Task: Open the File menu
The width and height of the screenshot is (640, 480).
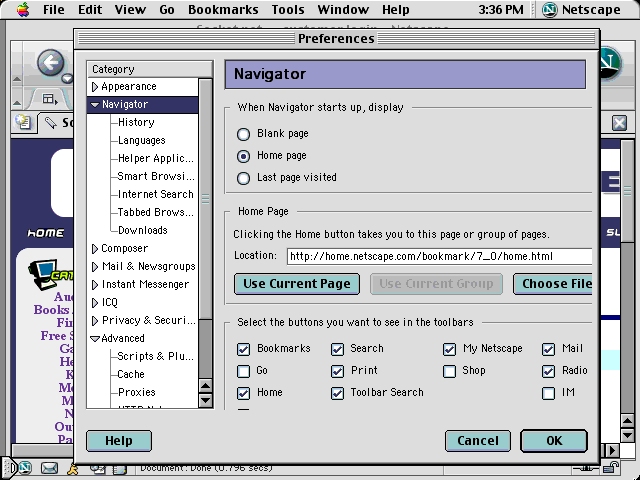Action: [53, 9]
